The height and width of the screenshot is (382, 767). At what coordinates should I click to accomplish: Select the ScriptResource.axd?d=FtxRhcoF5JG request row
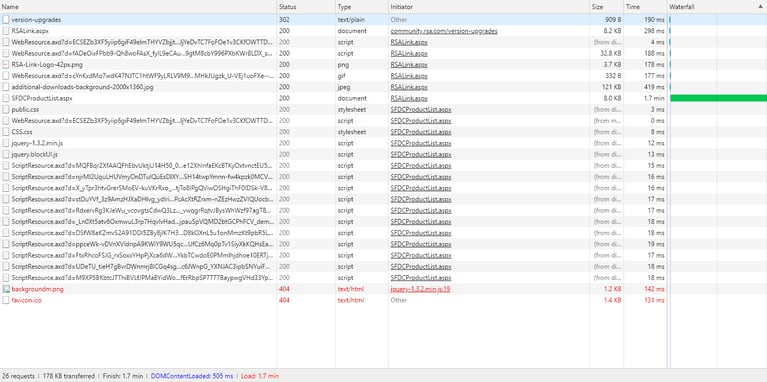[383, 255]
